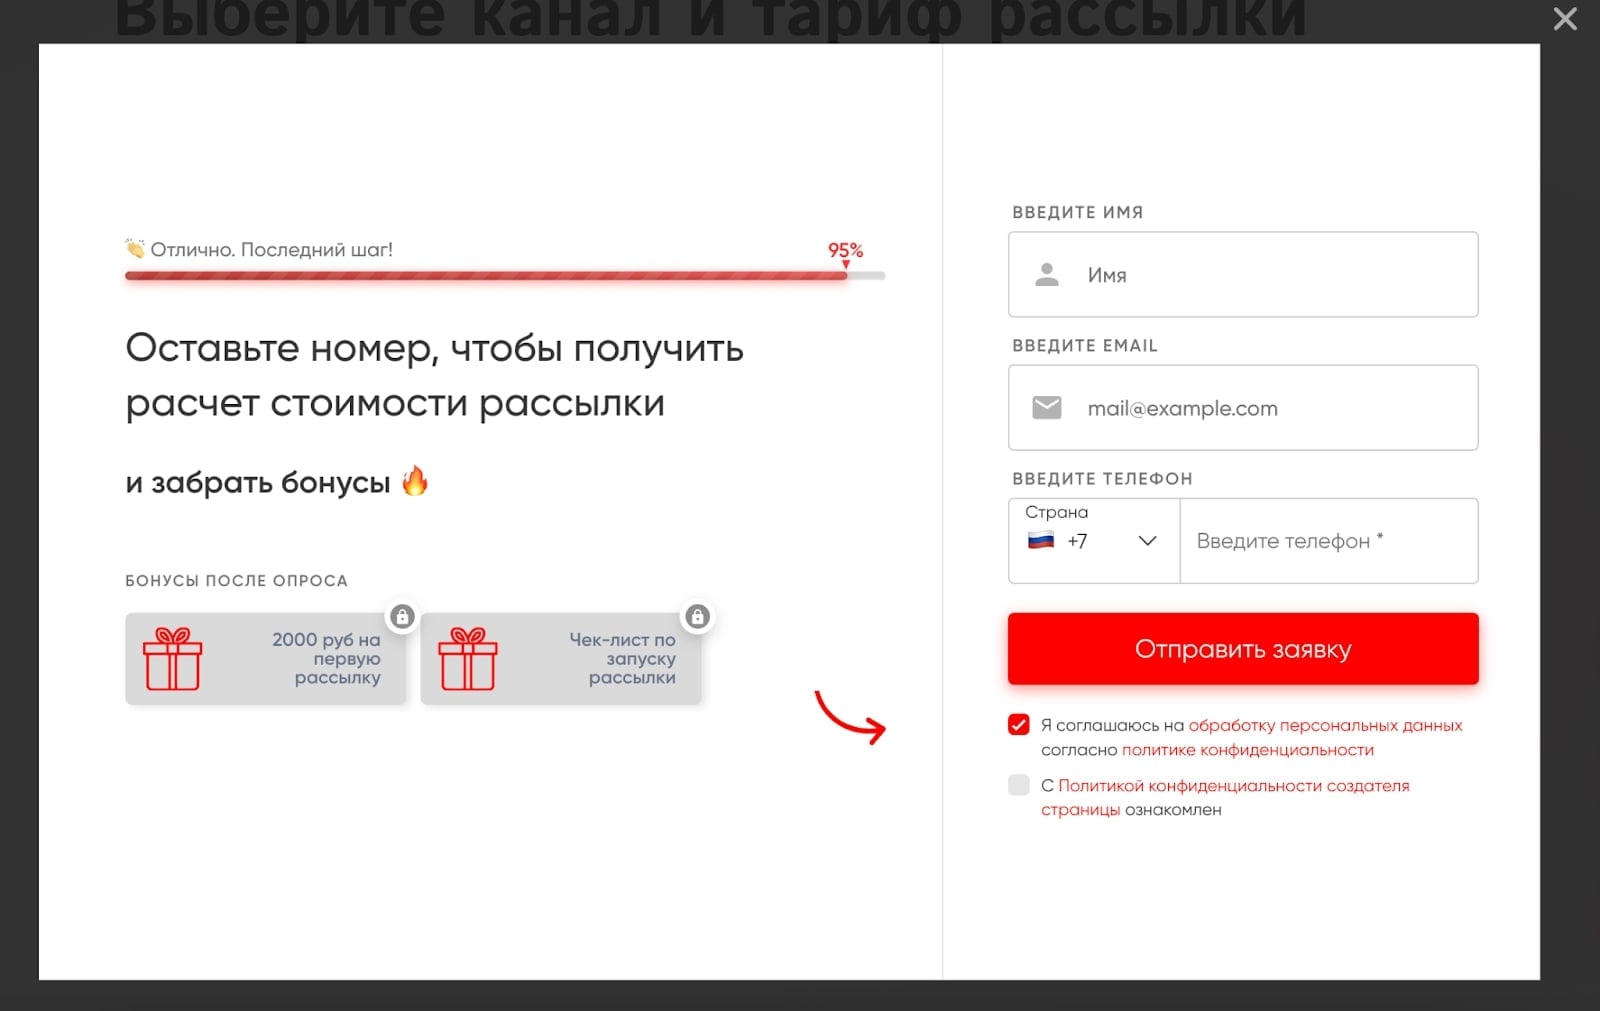Click the lock icon on the first bonus card

click(x=402, y=617)
